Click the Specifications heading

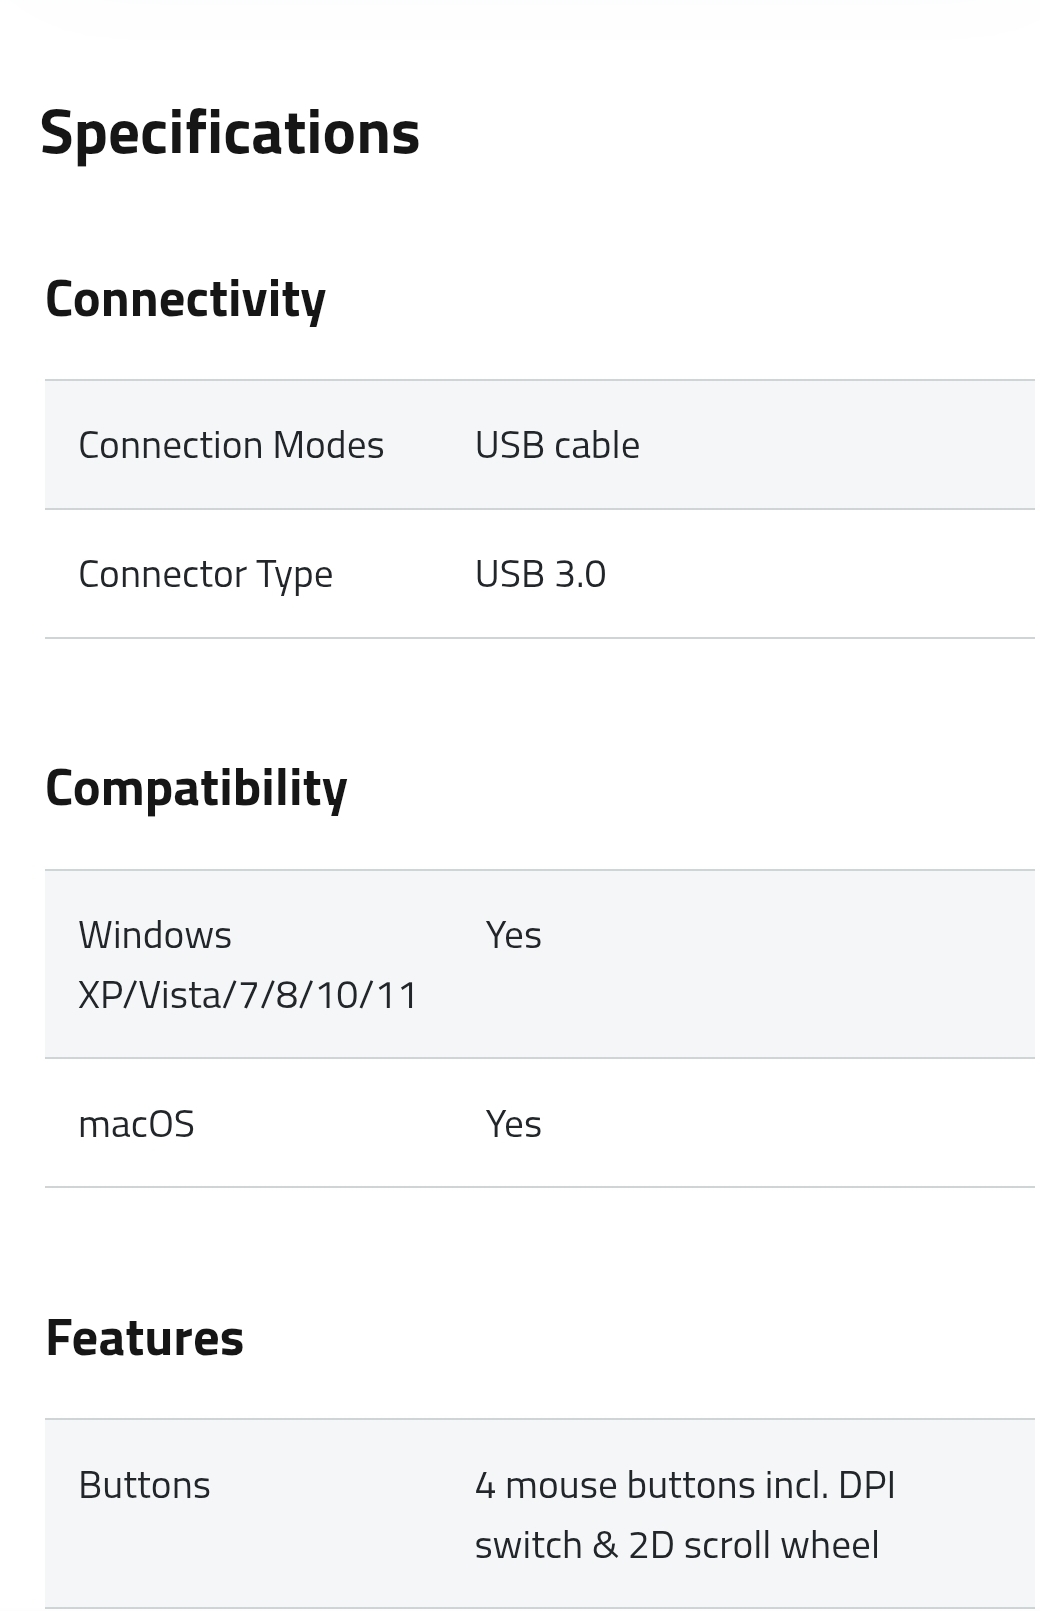tap(229, 133)
